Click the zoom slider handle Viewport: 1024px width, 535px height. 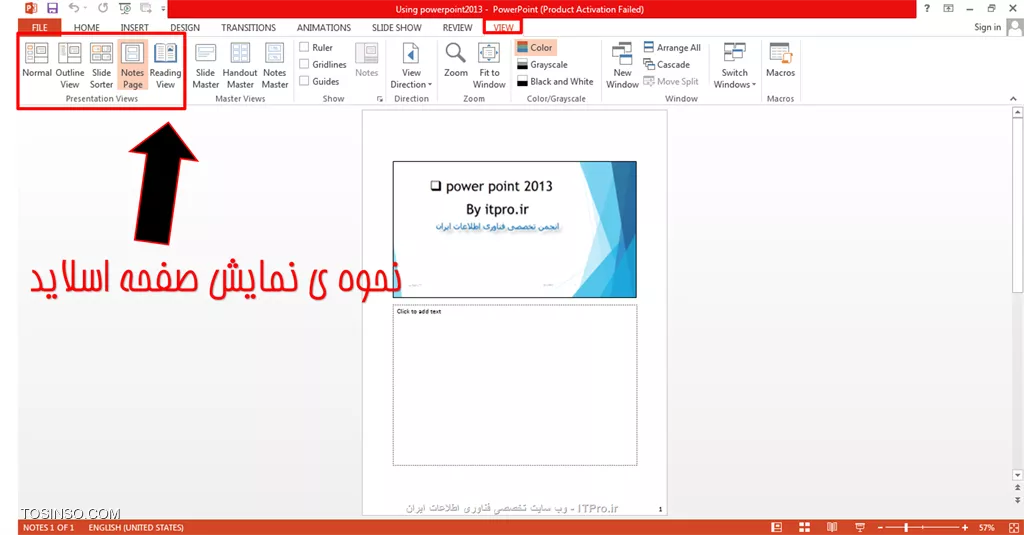tap(906, 527)
